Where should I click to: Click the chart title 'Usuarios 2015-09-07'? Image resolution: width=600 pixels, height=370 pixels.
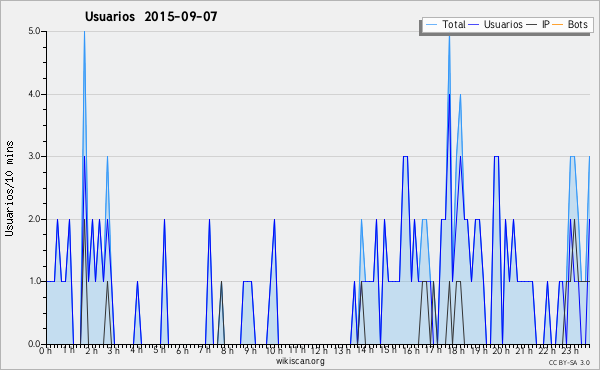click(151, 16)
